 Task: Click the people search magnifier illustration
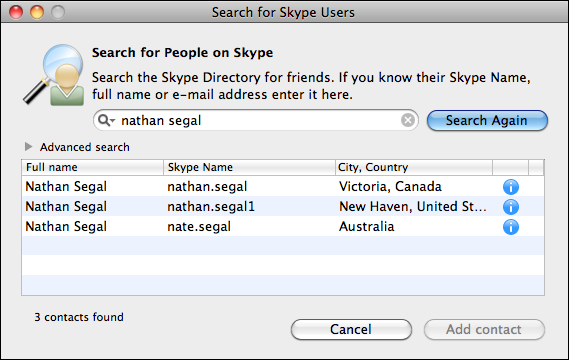tap(54, 75)
